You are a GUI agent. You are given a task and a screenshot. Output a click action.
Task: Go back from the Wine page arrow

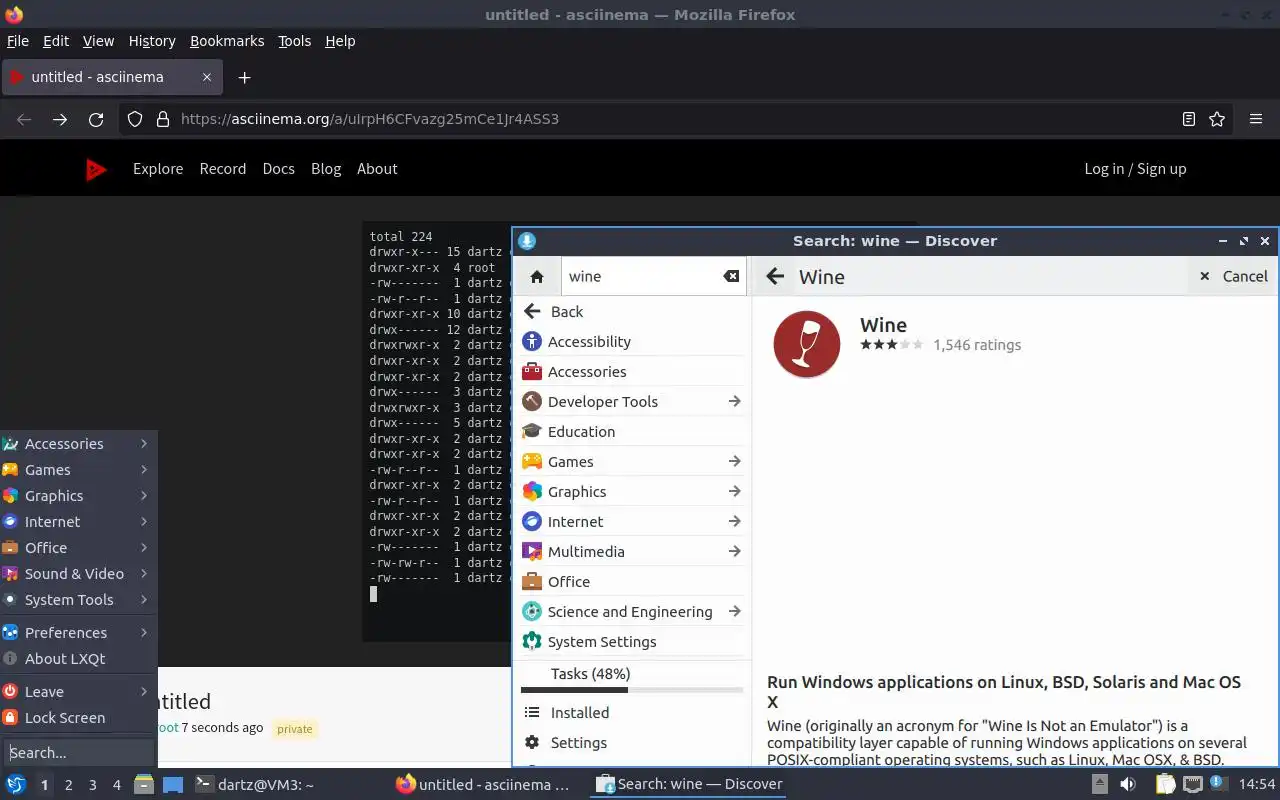click(775, 277)
